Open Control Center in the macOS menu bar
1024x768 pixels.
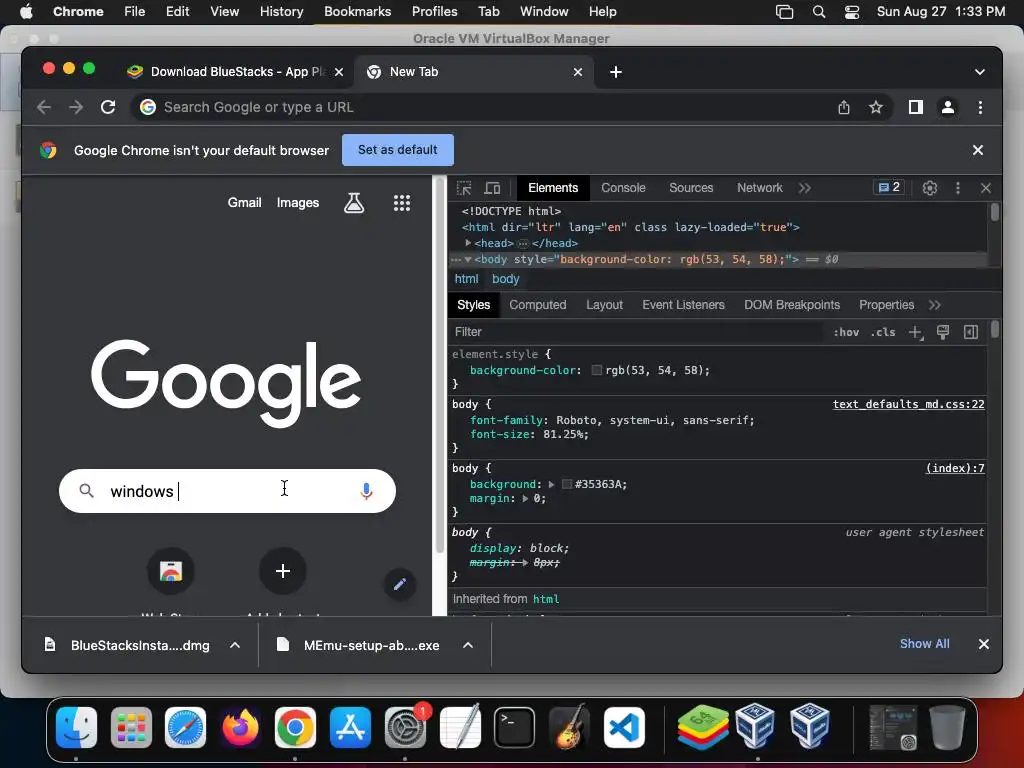(x=852, y=12)
